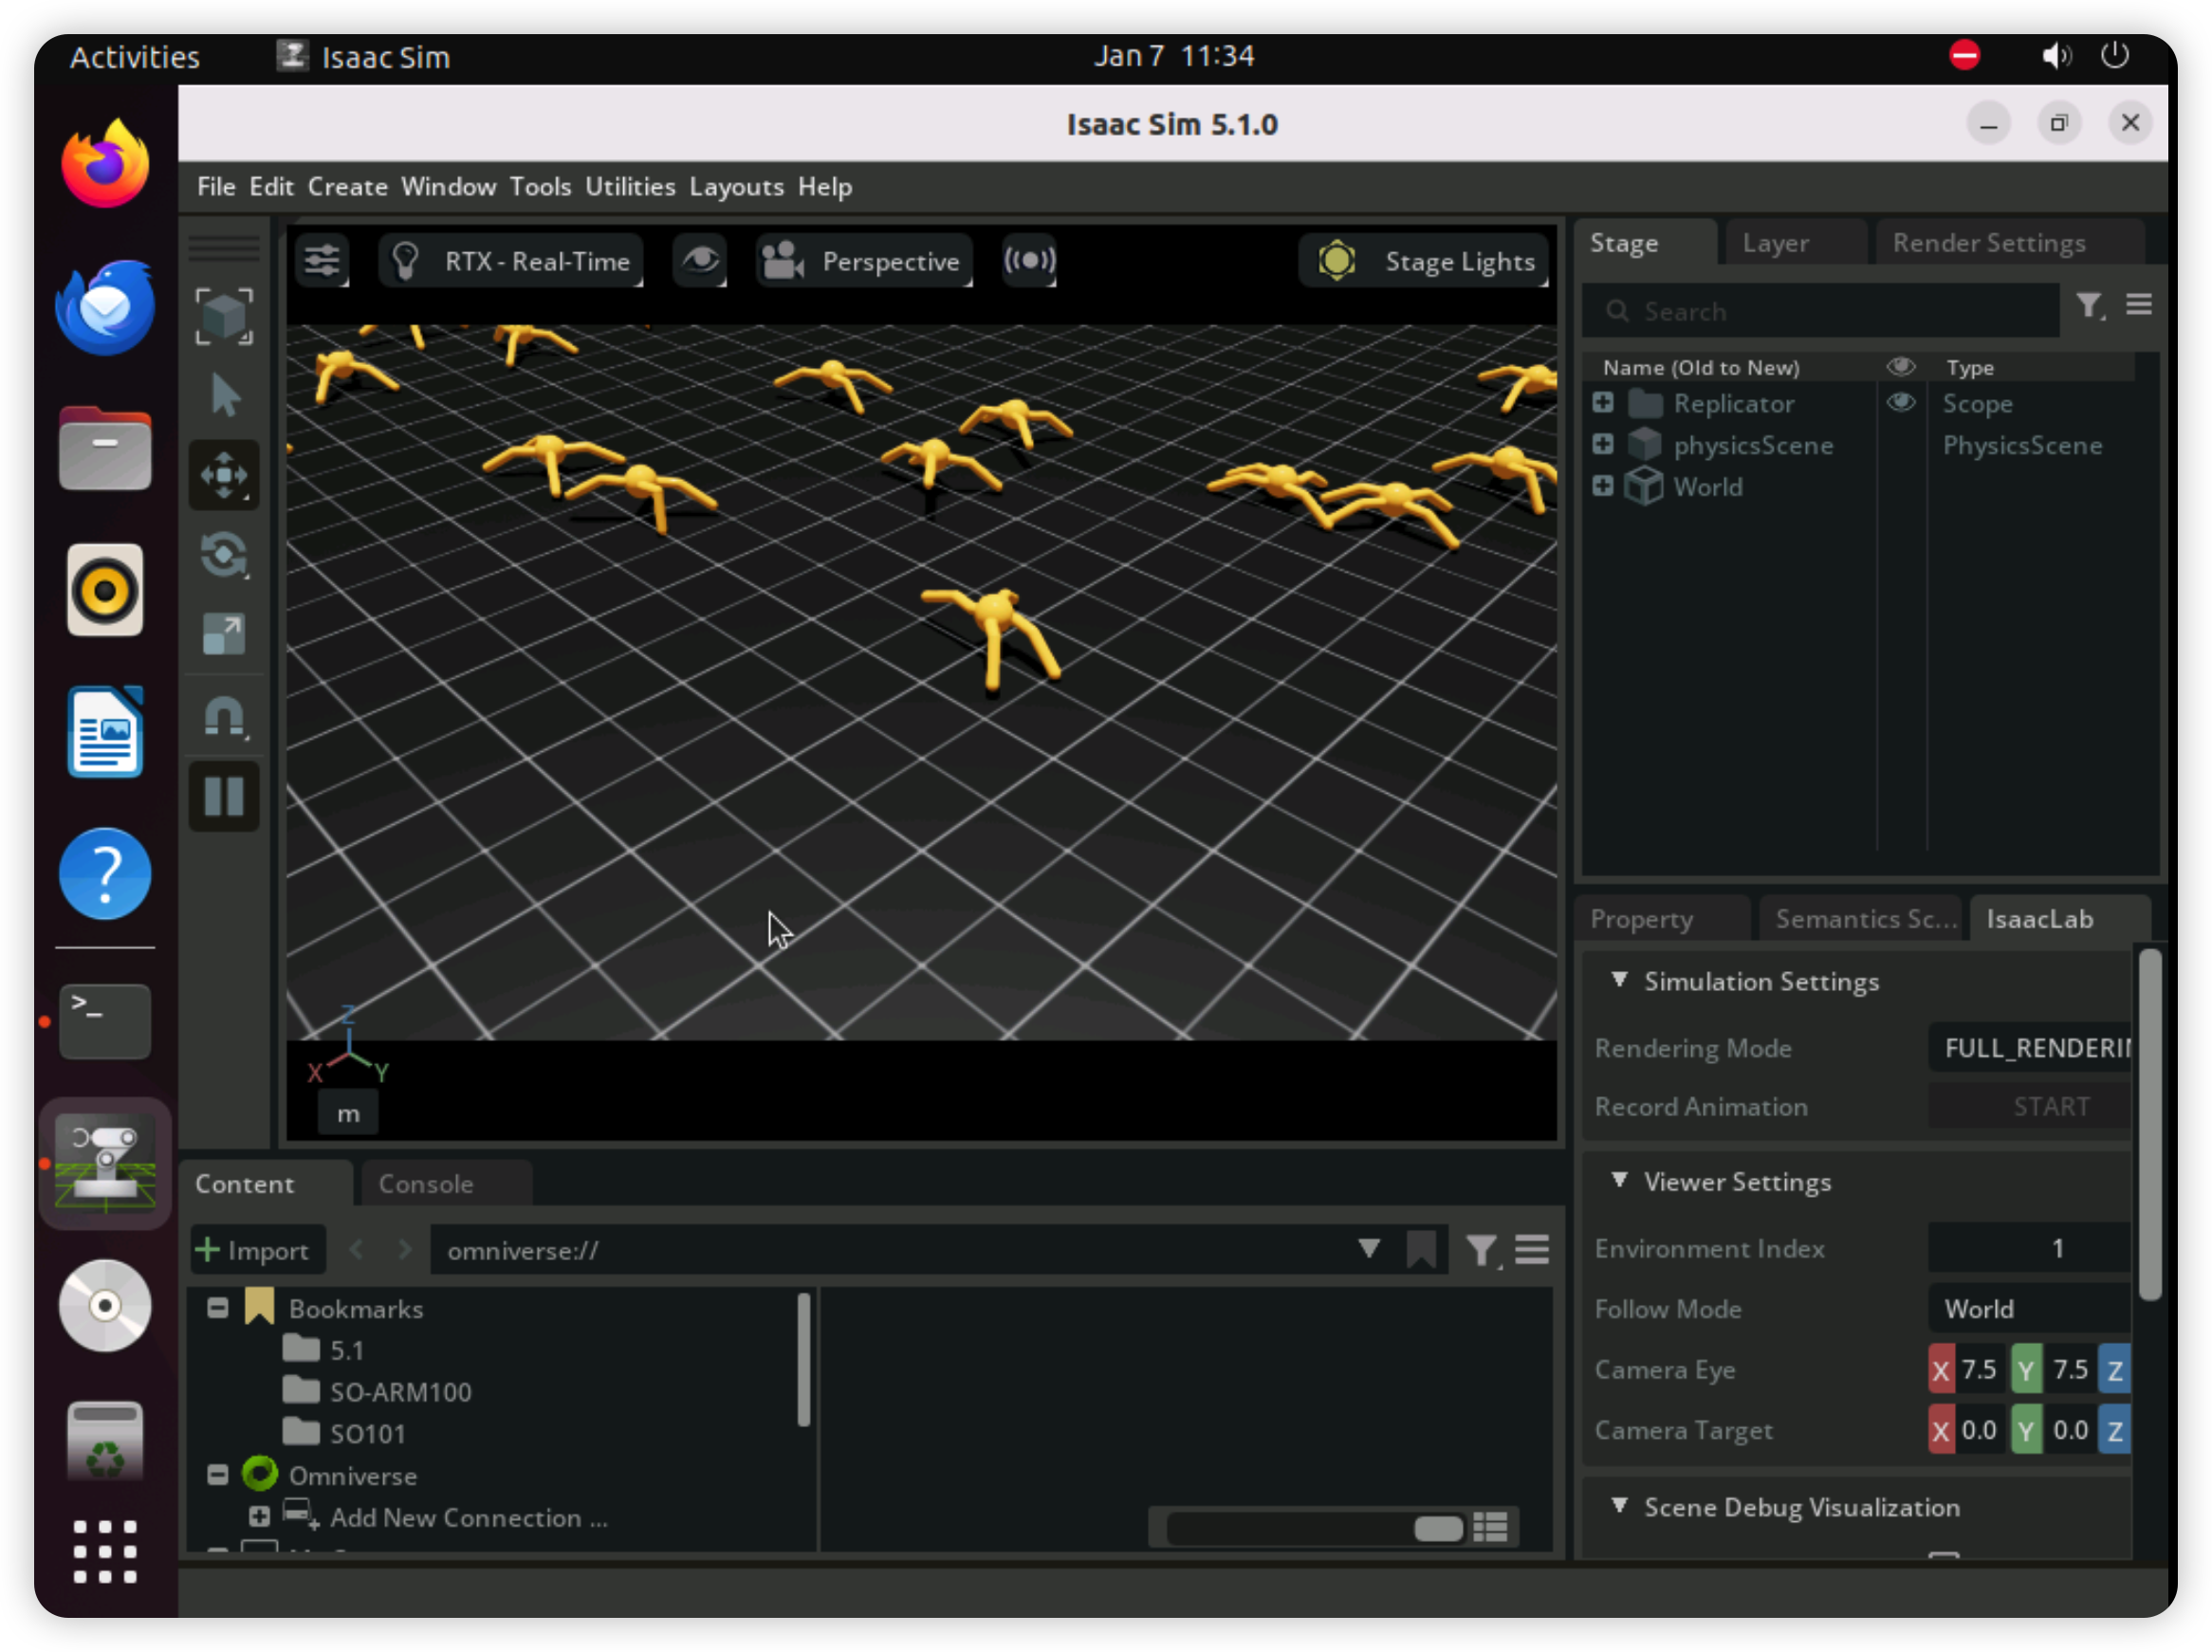Image resolution: width=2212 pixels, height=1652 pixels.
Task: Click the Stage filter funnel icon
Action: (2088, 306)
